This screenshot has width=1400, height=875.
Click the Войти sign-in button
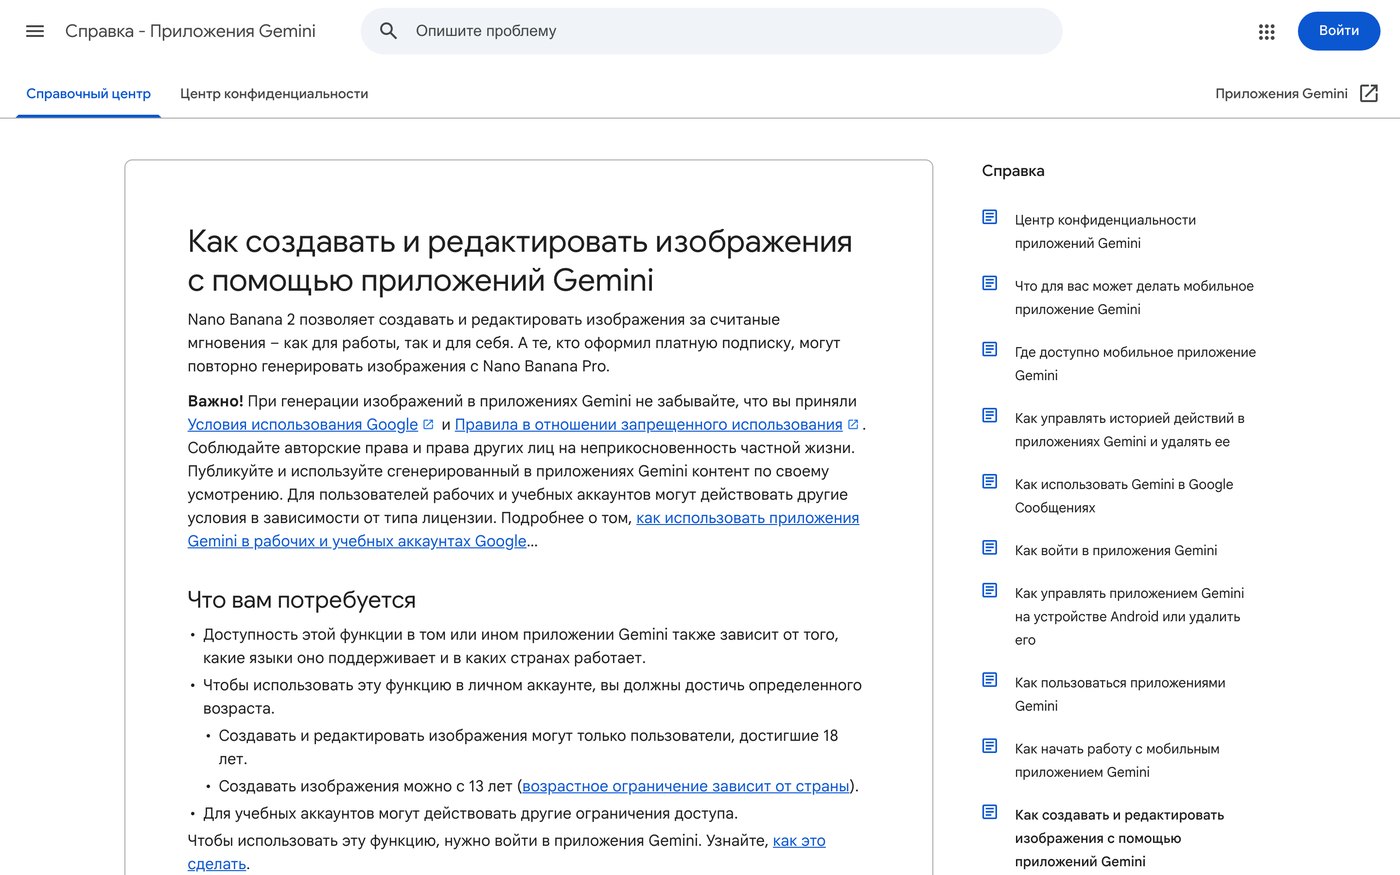pos(1338,31)
